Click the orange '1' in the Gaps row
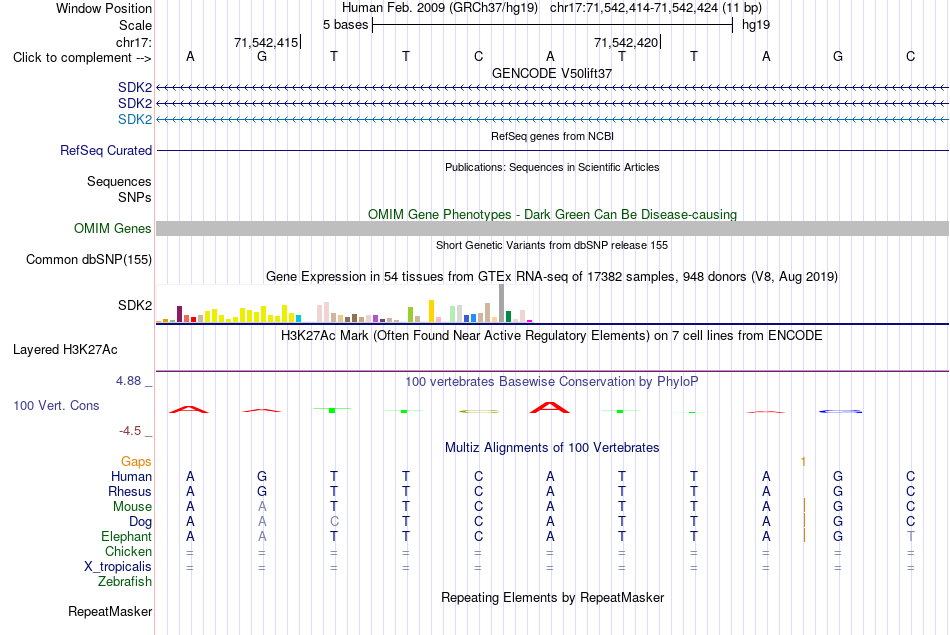This screenshot has height=635, width=950. 803,462
